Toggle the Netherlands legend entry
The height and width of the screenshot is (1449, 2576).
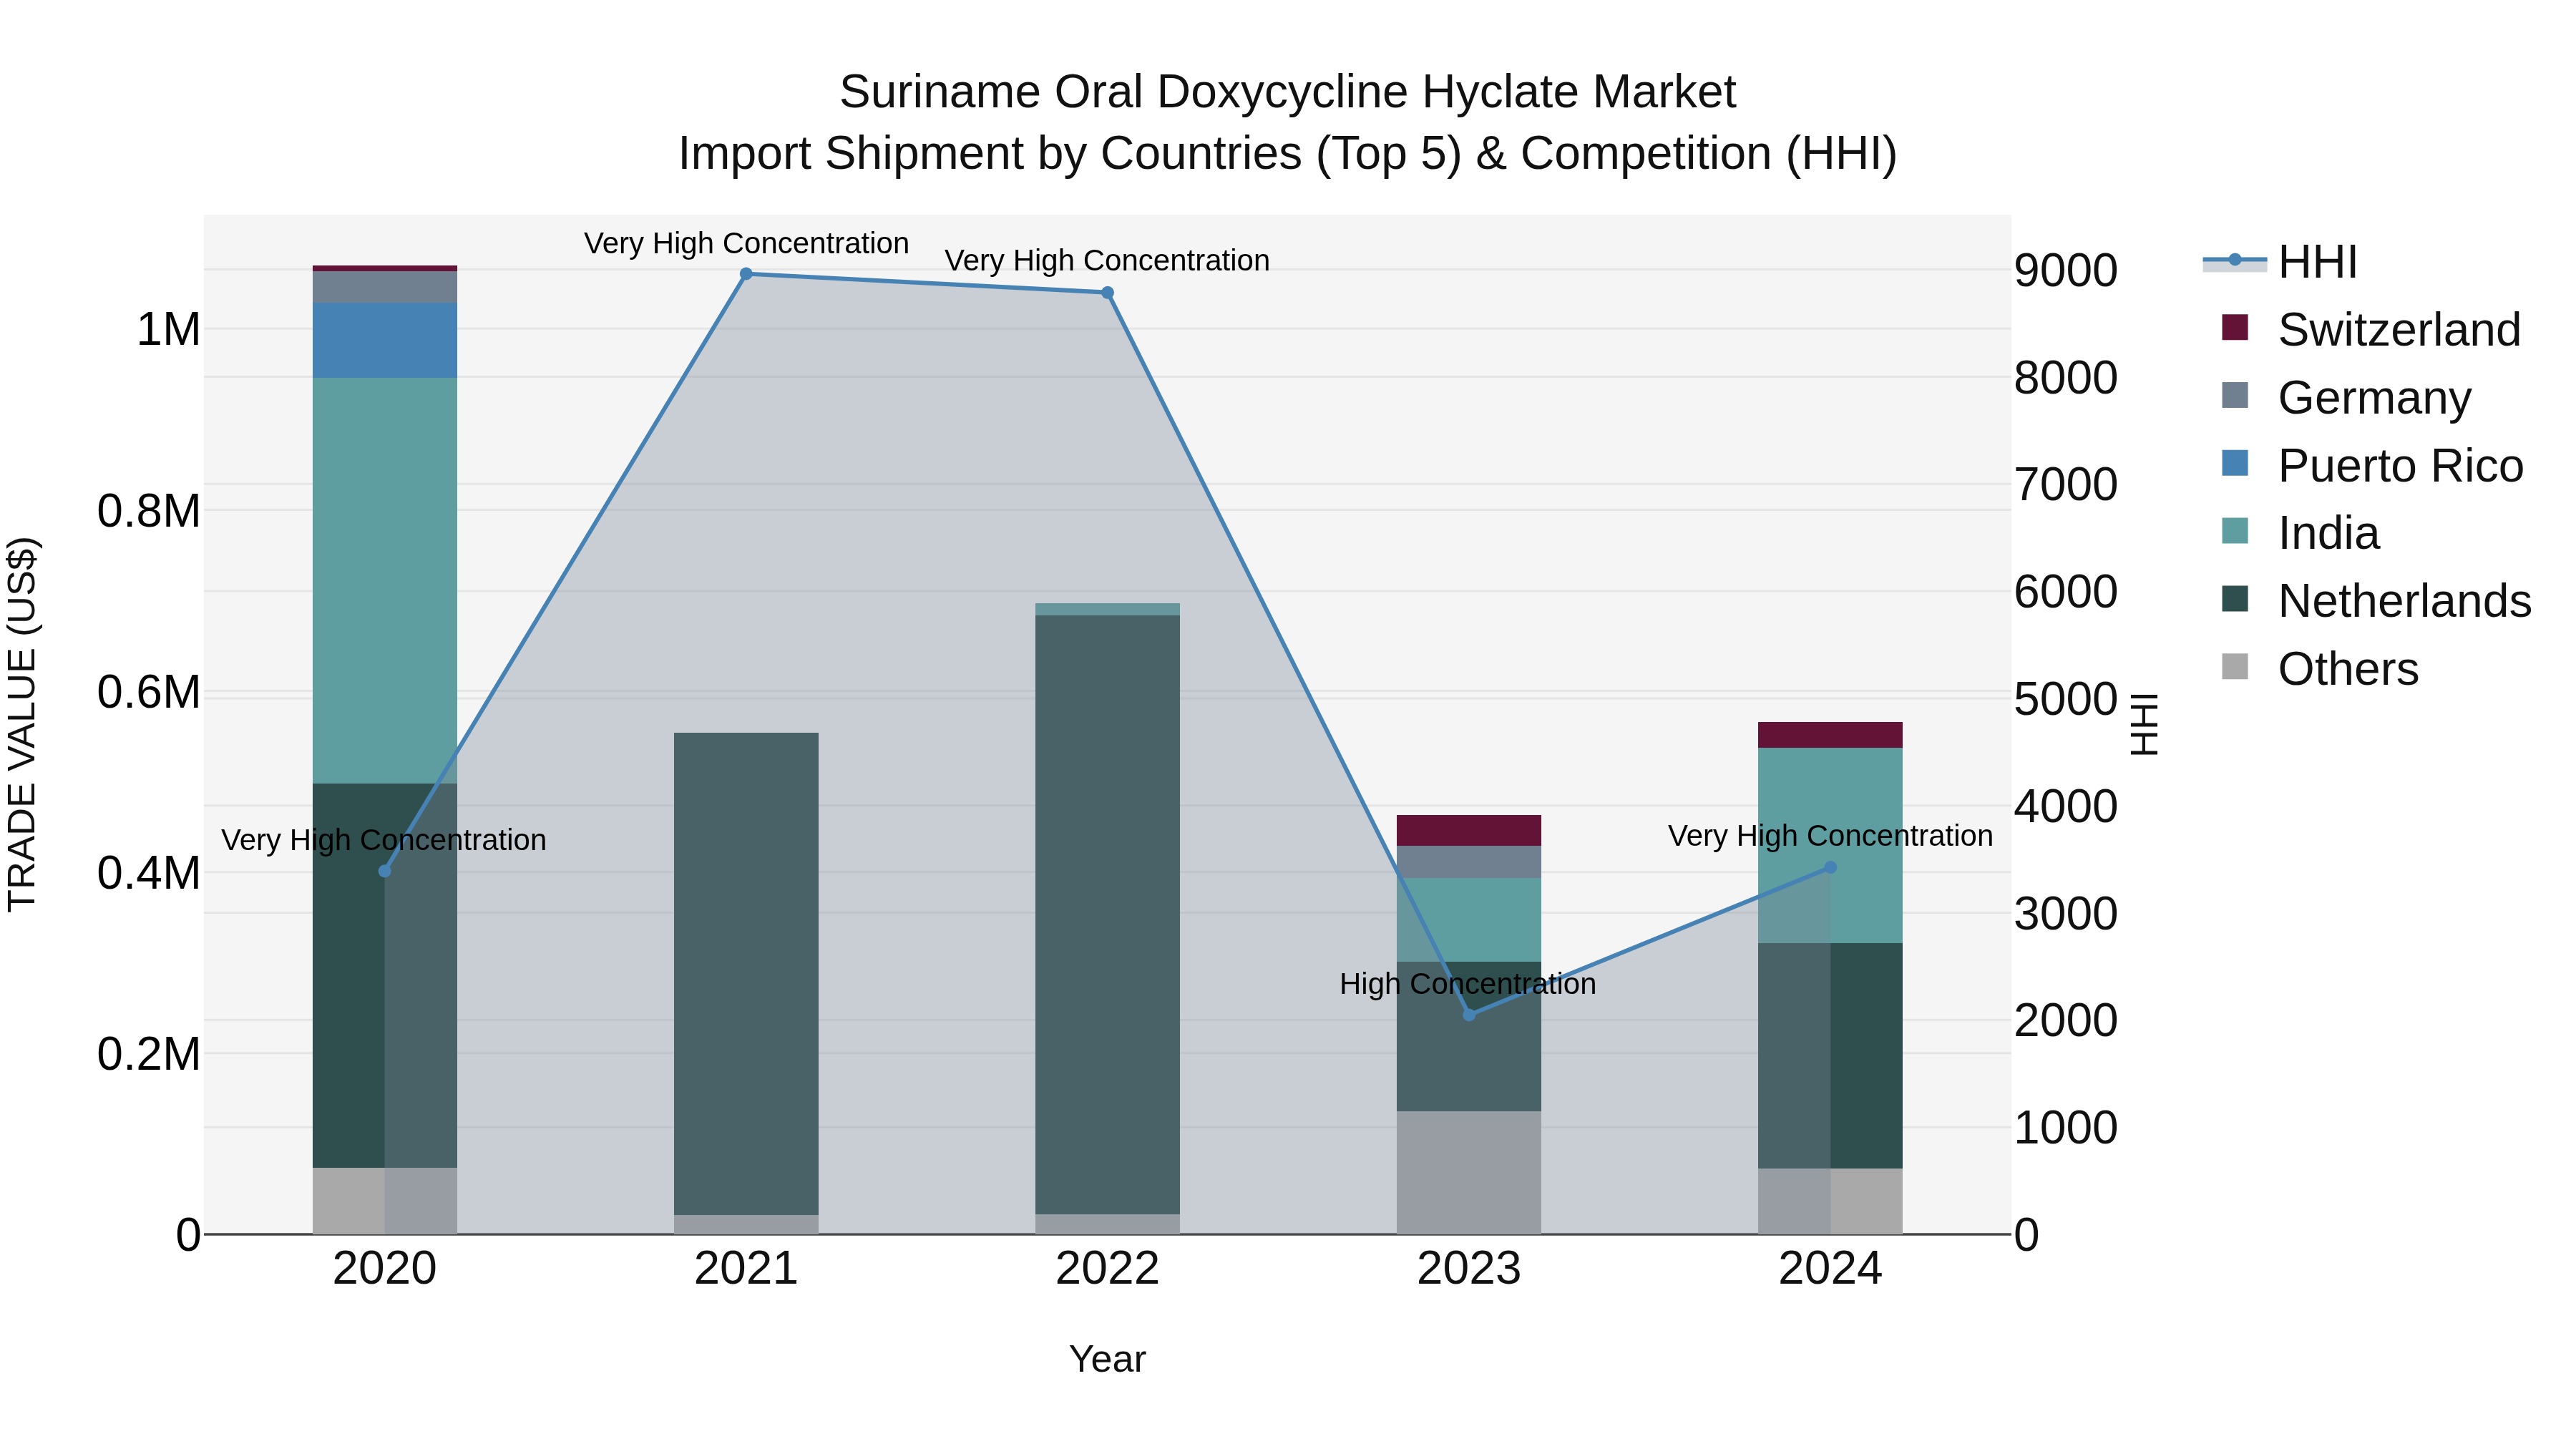(2376, 601)
